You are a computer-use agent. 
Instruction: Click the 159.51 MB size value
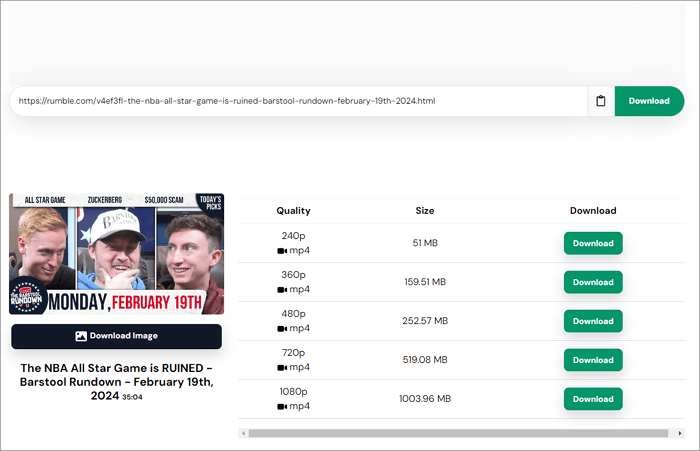tap(425, 282)
